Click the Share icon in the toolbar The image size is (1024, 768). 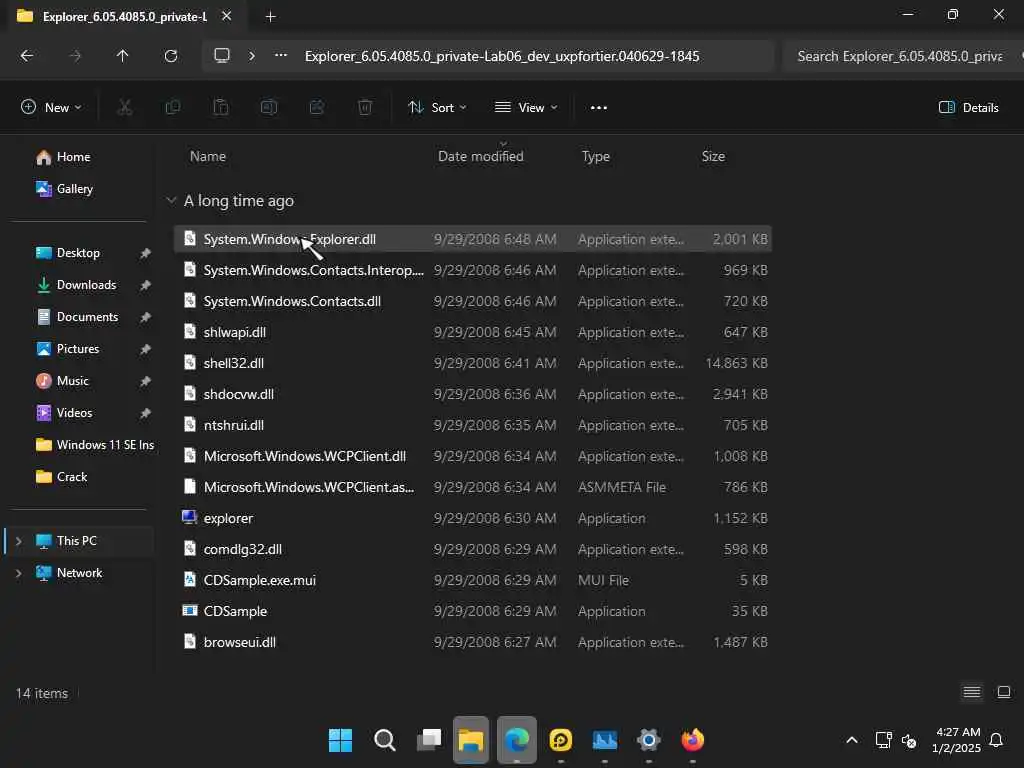pos(317,108)
